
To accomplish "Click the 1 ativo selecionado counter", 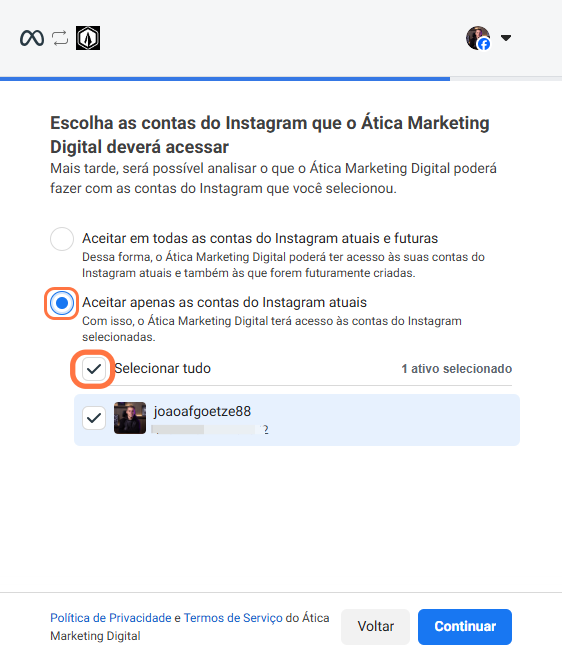I will (456, 369).
